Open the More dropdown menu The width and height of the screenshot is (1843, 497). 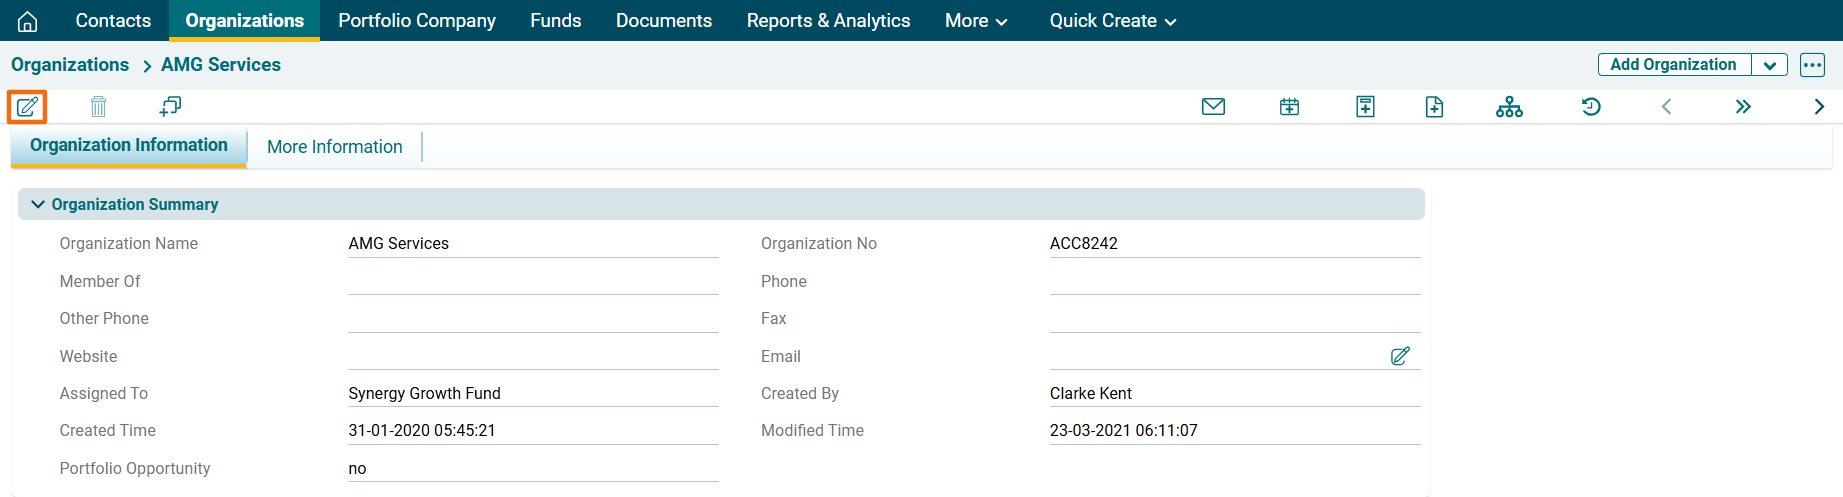[x=975, y=21]
